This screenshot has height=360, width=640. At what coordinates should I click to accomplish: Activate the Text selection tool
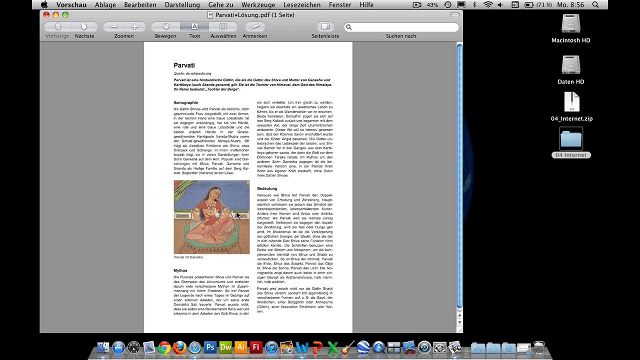pyautogui.click(x=195, y=27)
